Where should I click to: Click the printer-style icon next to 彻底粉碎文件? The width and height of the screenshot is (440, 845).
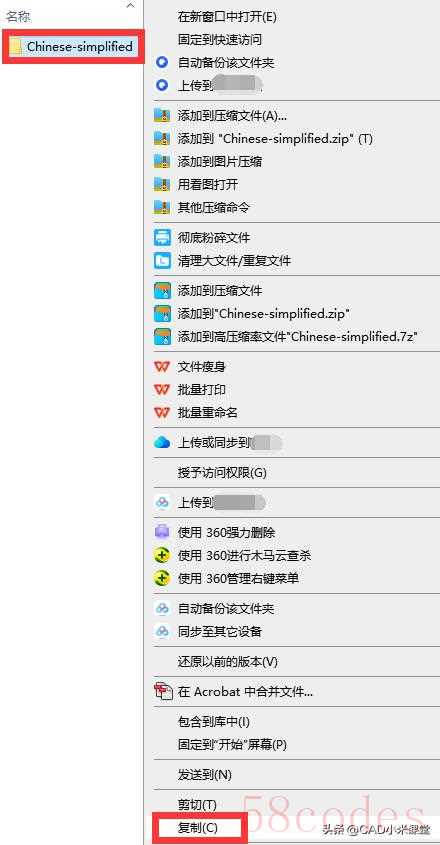162,238
